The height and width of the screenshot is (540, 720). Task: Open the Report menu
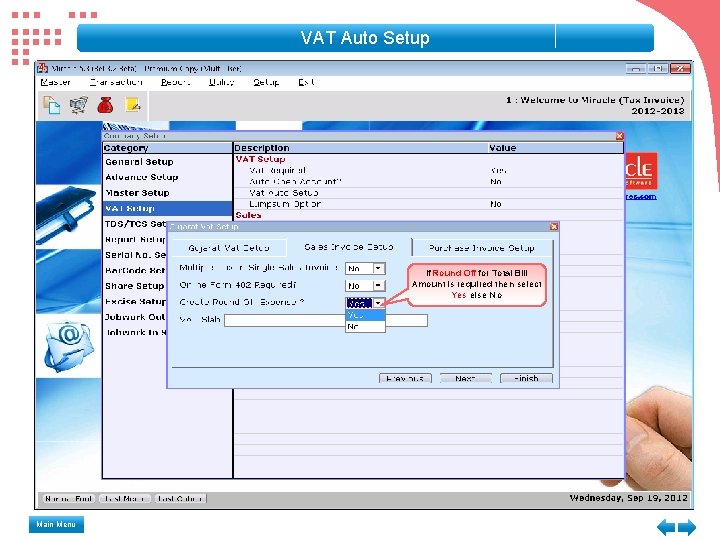coord(175,82)
